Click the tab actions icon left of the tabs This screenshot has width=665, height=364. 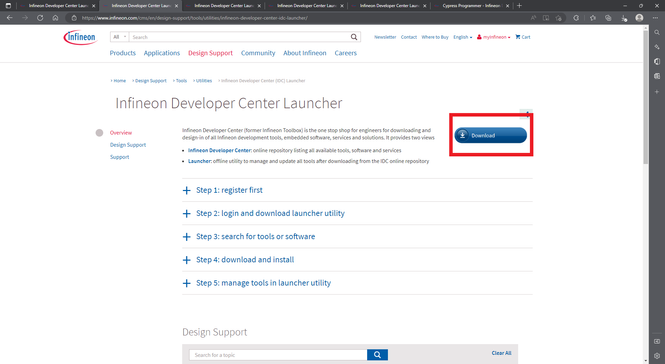coord(8,6)
